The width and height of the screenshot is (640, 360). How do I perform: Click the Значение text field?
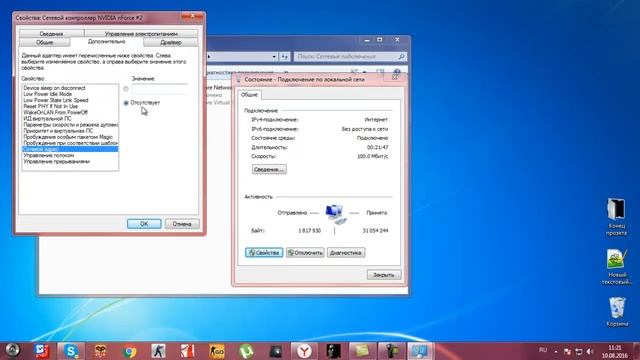160,89
